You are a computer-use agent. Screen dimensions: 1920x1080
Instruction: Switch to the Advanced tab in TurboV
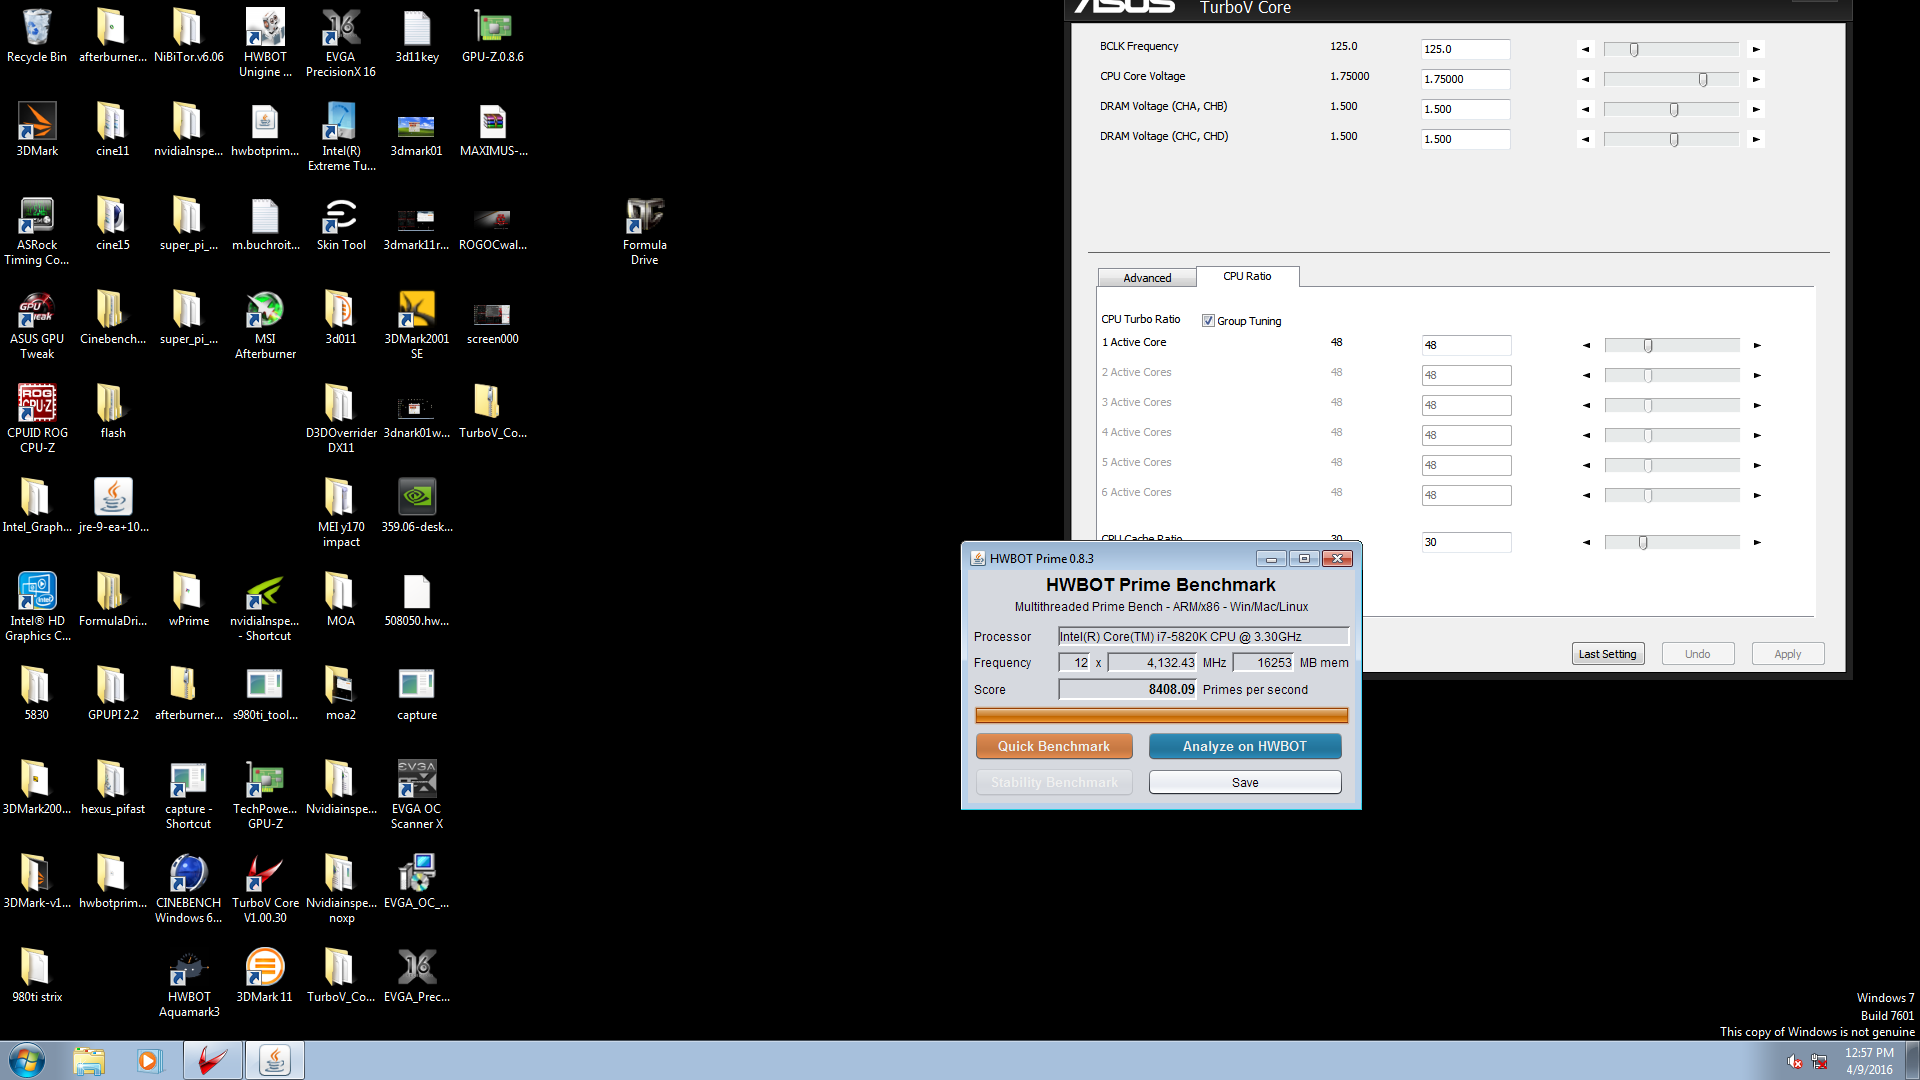[1147, 278]
